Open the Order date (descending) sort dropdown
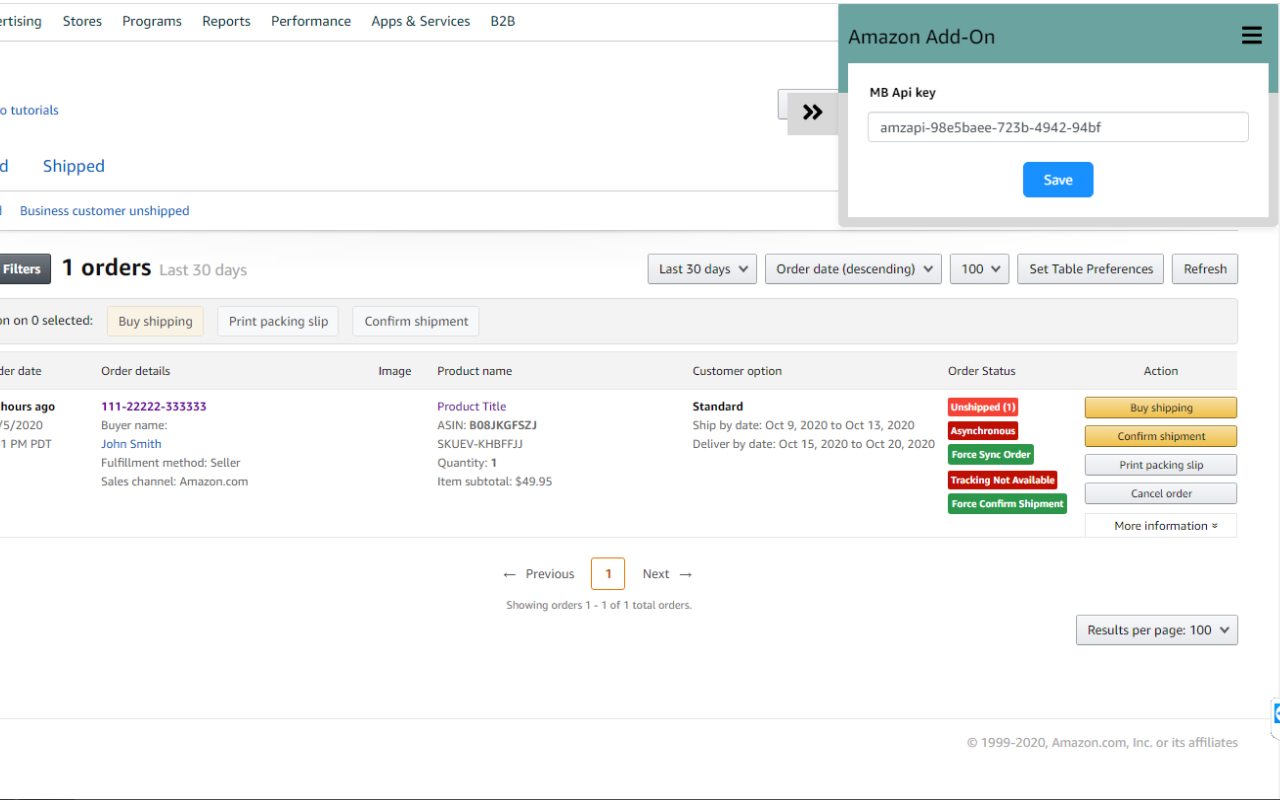Image resolution: width=1280 pixels, height=800 pixels. point(852,268)
